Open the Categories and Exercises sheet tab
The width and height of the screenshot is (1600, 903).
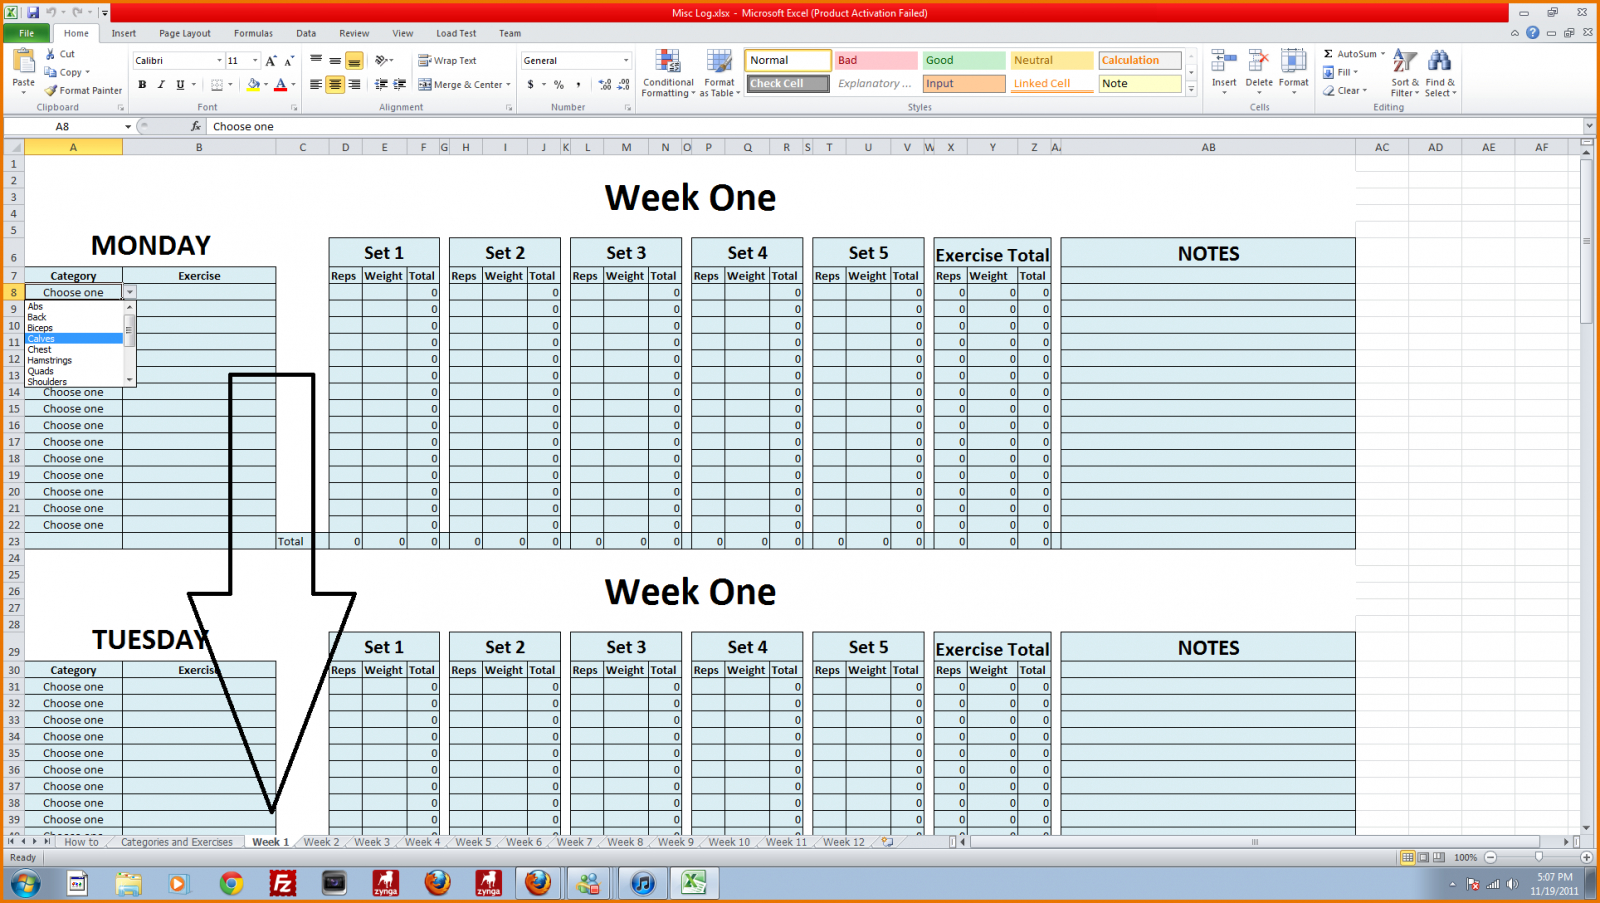point(177,842)
